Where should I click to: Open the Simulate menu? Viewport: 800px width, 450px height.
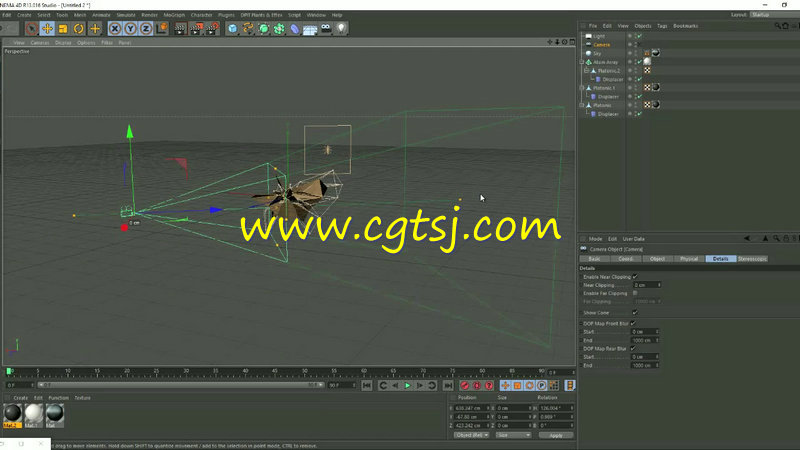coord(126,15)
